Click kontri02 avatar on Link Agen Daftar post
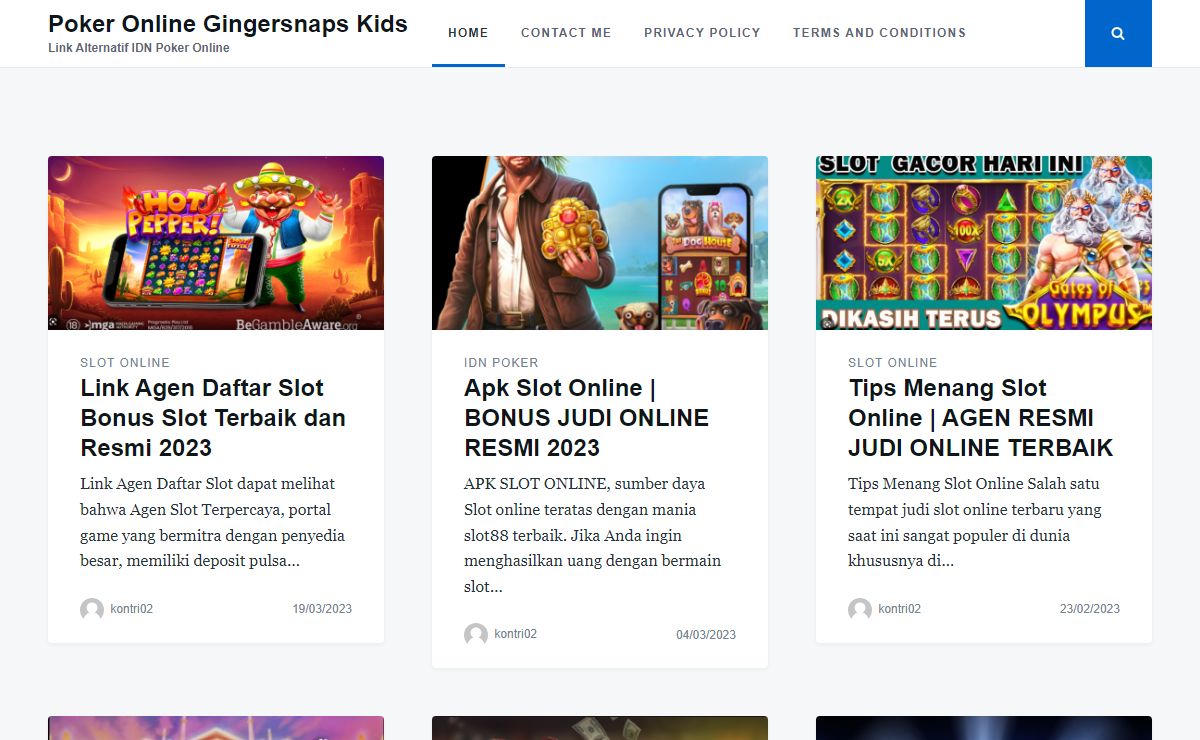This screenshot has width=1200, height=740. click(x=92, y=610)
